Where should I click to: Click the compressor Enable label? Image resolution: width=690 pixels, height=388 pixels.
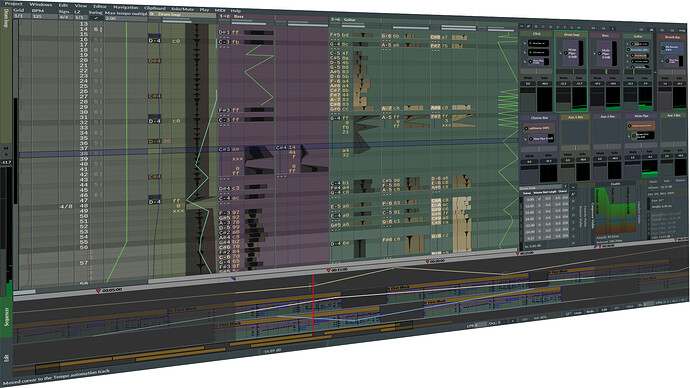[x=615, y=183]
